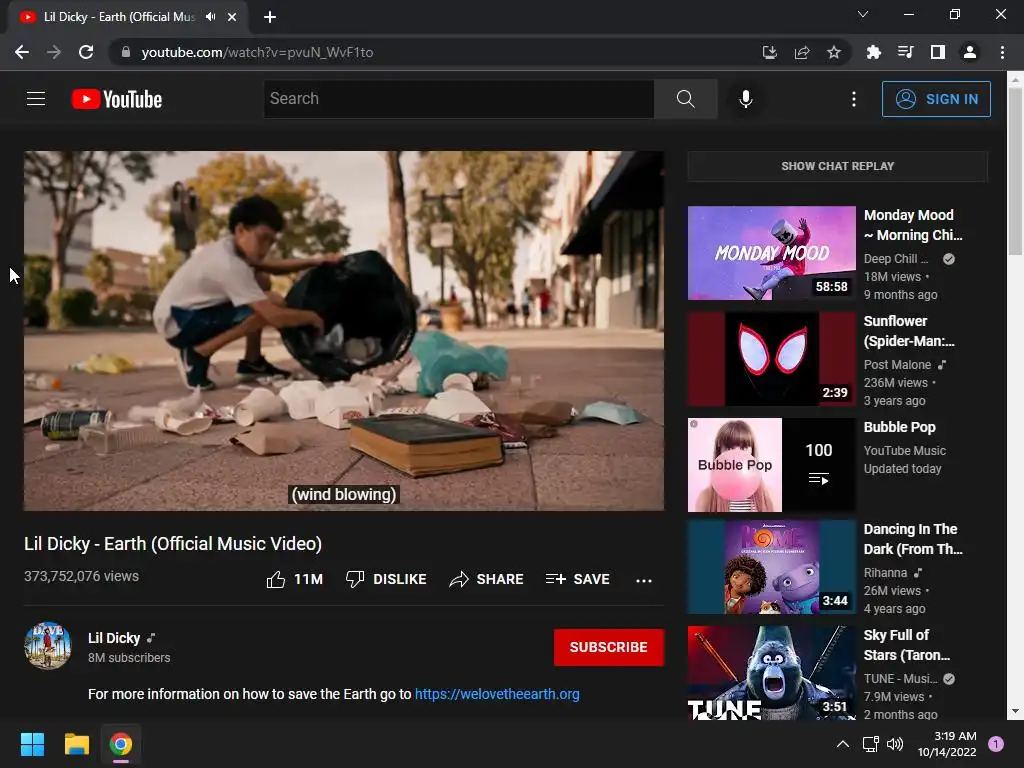
Task: Open the Lil Dicky channel avatar
Action: click(48, 645)
